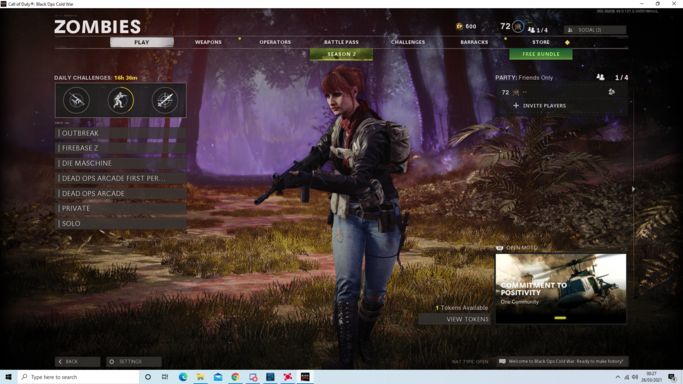Click the COD Points coin icon
The image size is (683, 384).
[x=459, y=27]
